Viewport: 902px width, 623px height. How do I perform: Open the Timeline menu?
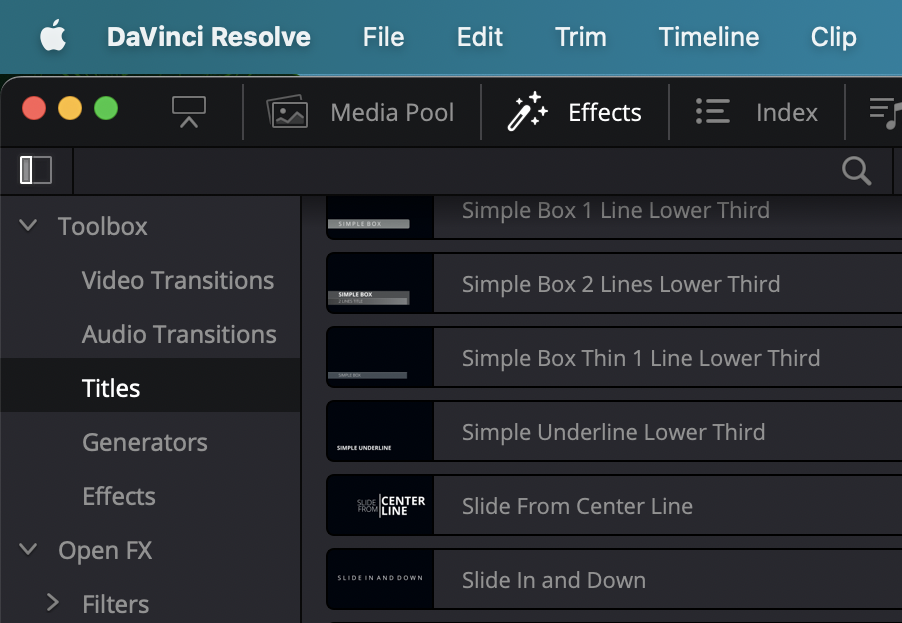point(709,37)
